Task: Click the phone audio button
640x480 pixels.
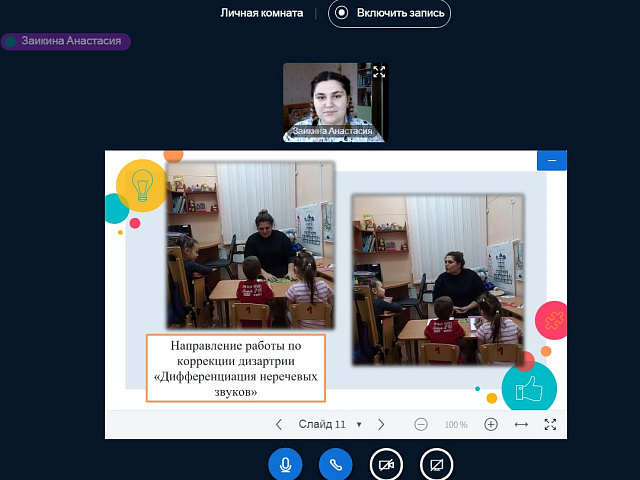Action: pos(336,465)
